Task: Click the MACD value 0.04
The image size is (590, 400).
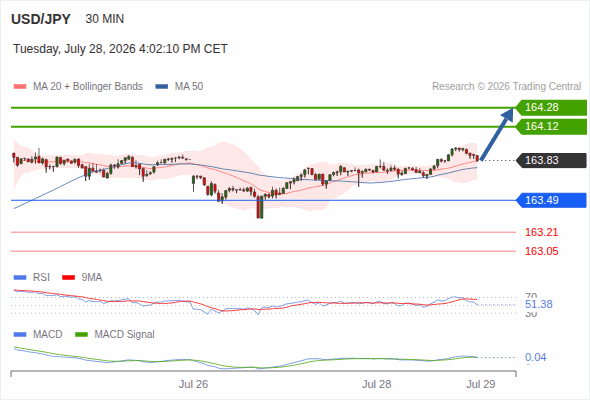Action: click(536, 357)
